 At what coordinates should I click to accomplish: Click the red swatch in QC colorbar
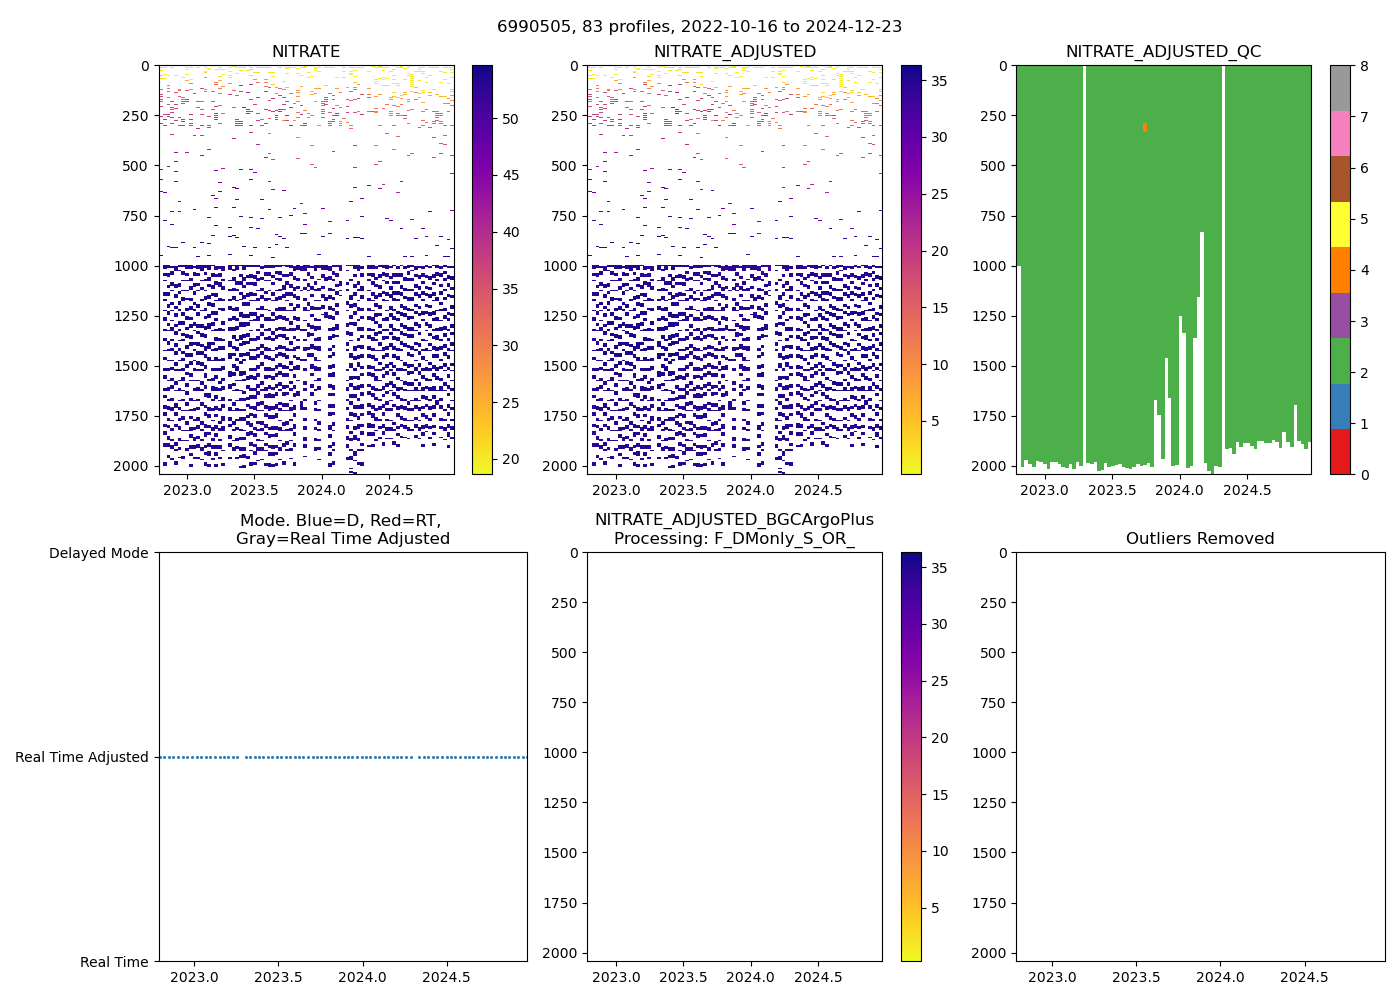[x=1340, y=452]
